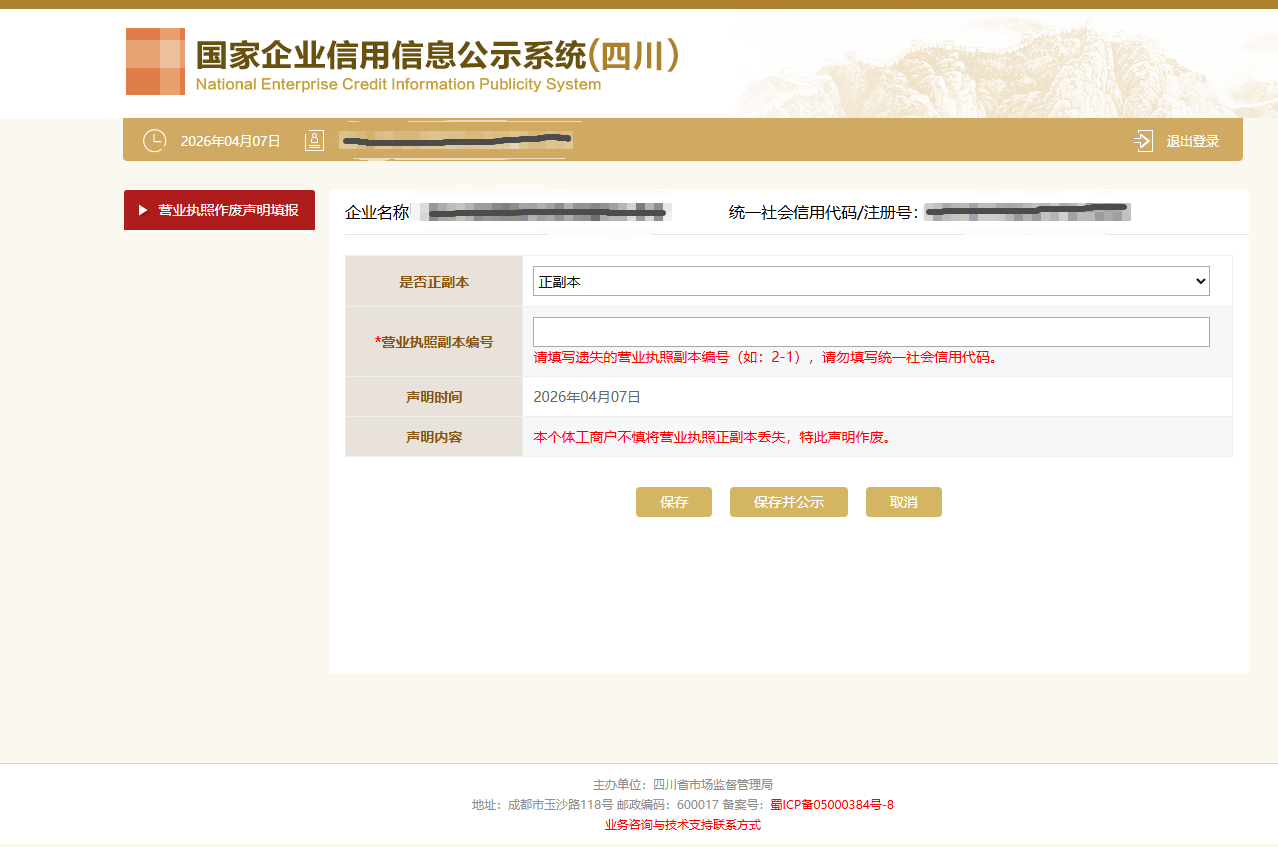1278x847 pixels.
Task: Click the 声明时间 date value 2026年04月07日
Action: 587,397
